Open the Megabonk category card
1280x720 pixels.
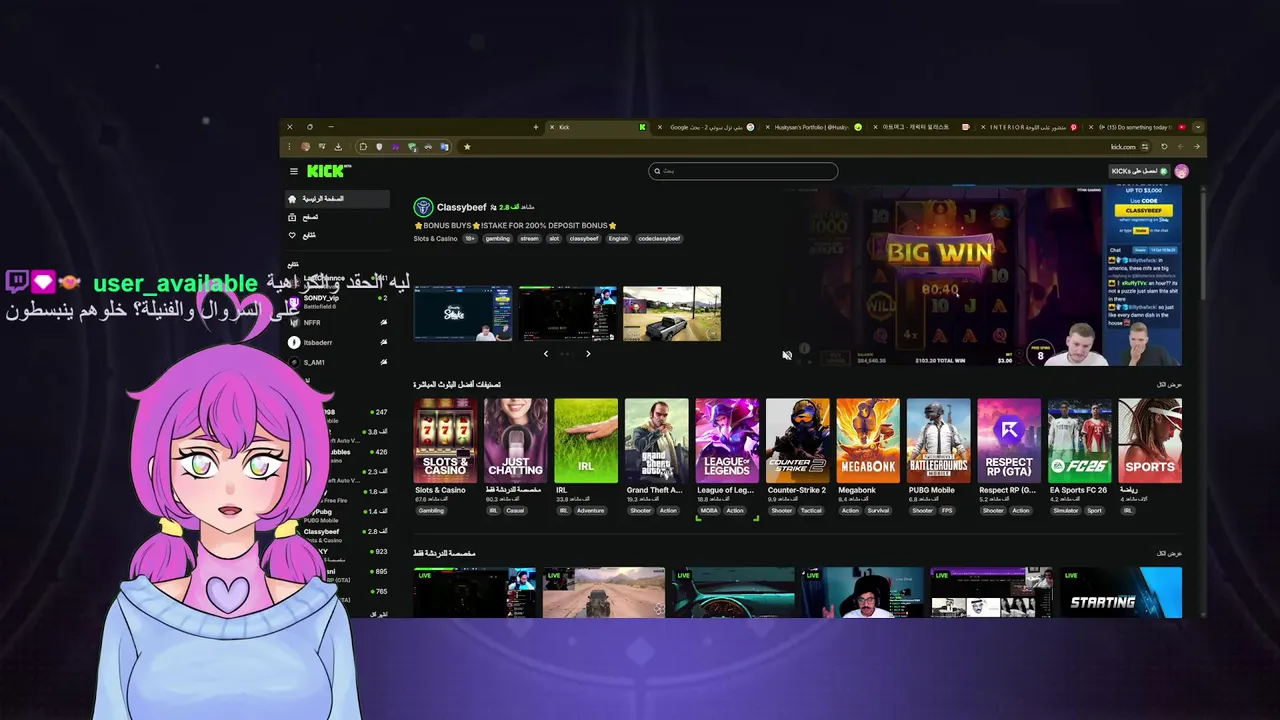[x=868, y=441]
